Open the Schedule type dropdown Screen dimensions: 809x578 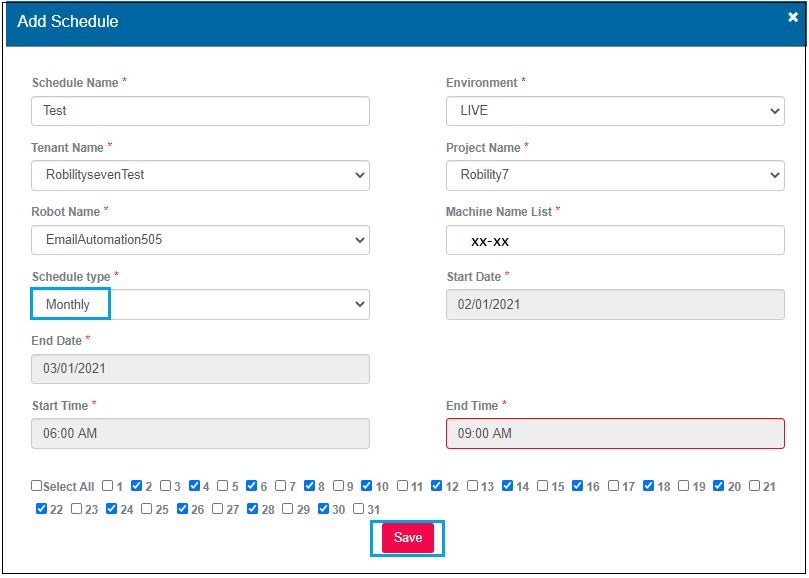pos(200,304)
